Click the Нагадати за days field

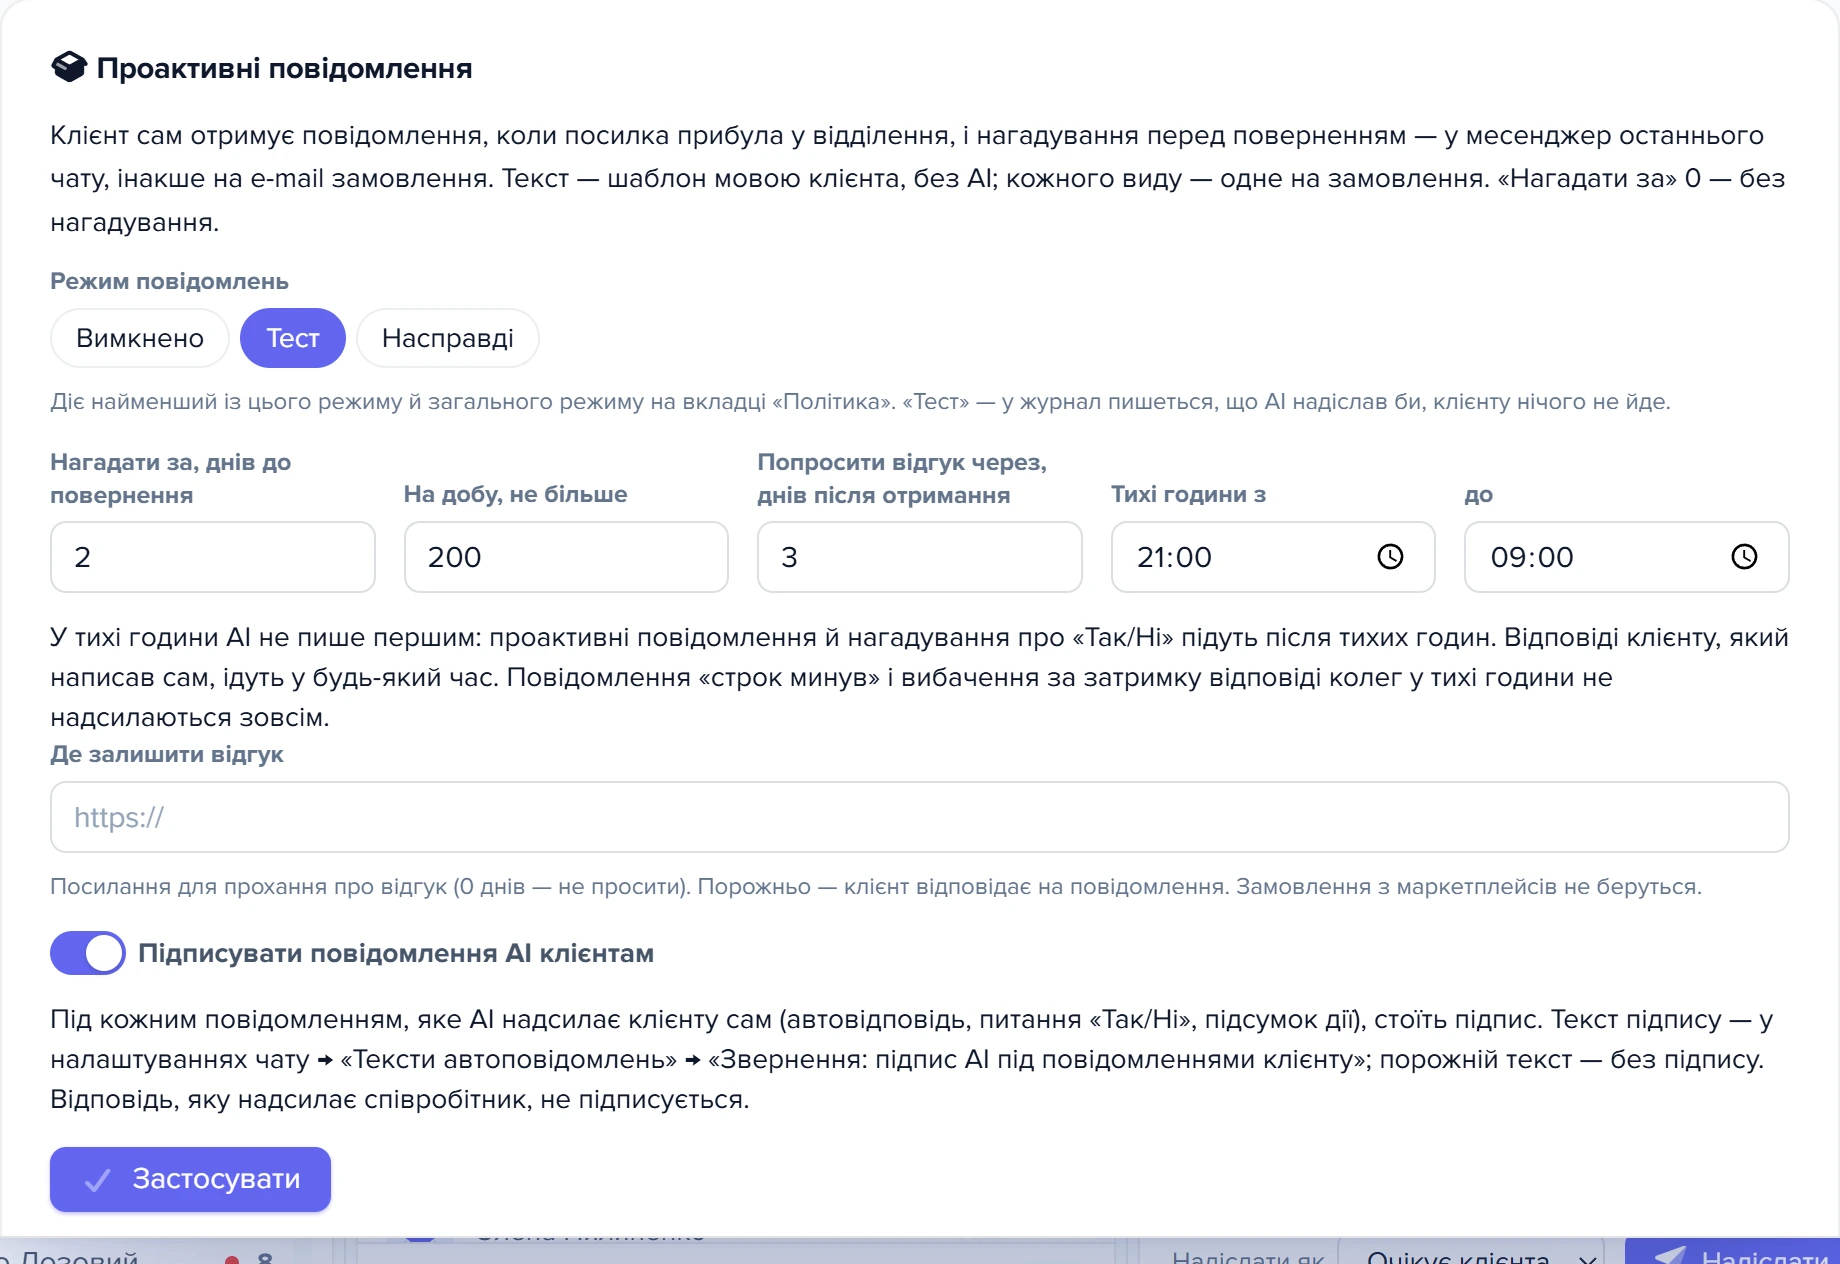tap(213, 557)
